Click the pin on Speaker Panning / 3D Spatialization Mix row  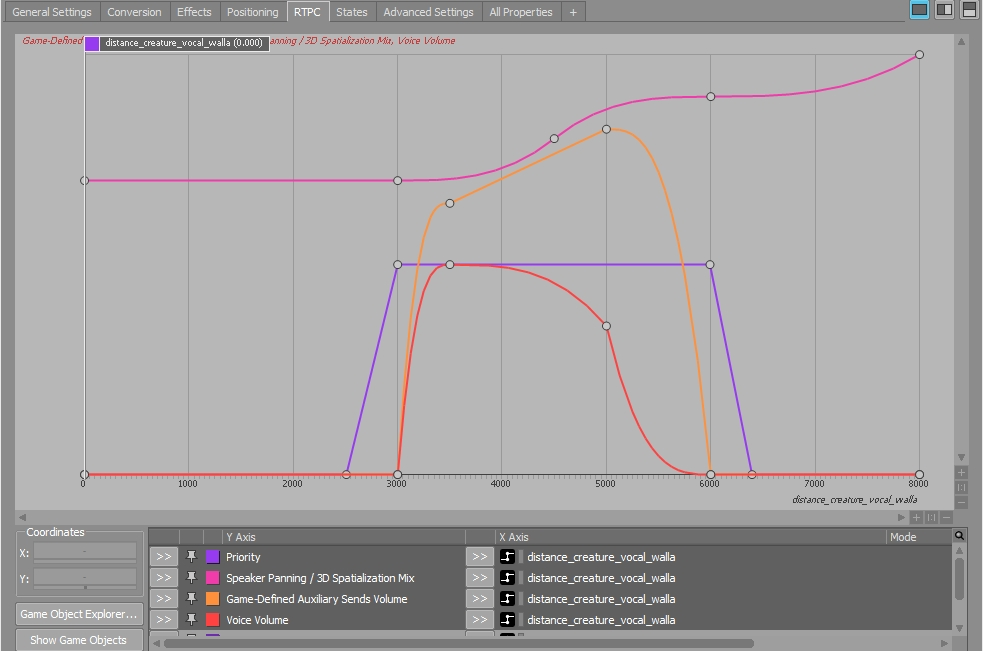[191, 578]
